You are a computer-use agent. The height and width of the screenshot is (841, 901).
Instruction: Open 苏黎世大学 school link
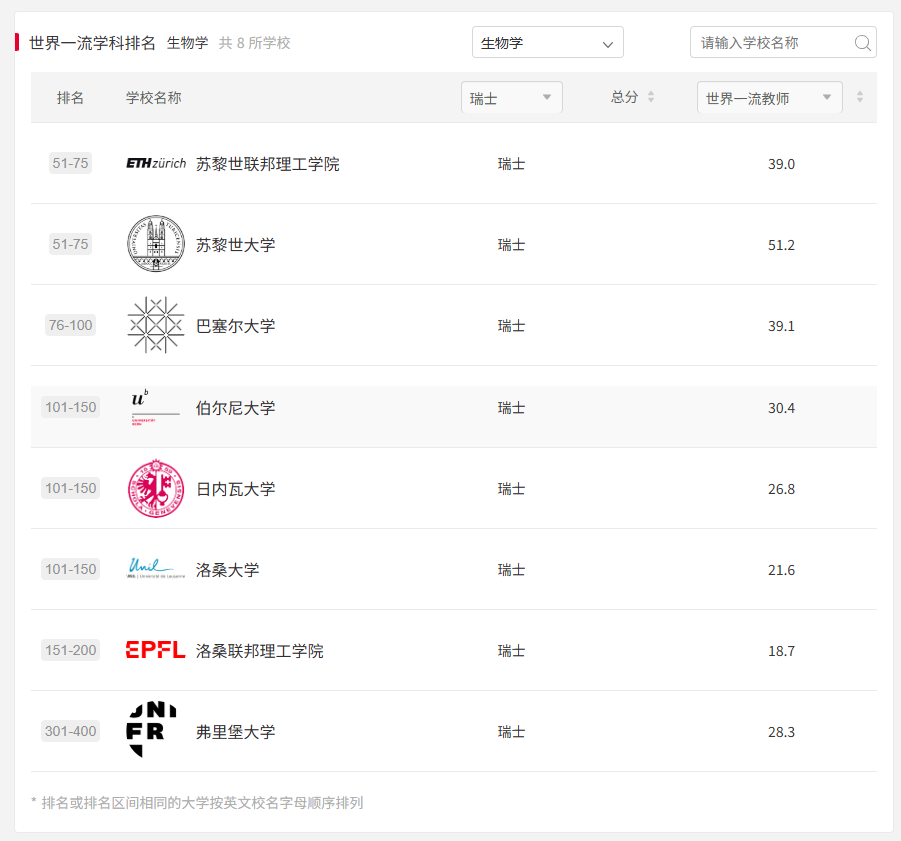coord(236,245)
